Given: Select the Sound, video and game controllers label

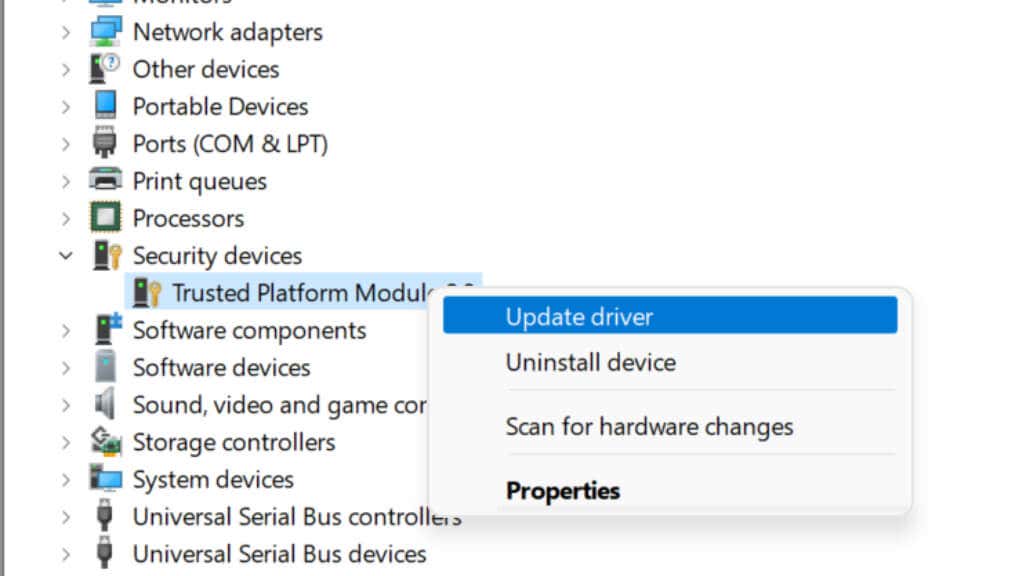Looking at the screenshot, I should (280, 405).
